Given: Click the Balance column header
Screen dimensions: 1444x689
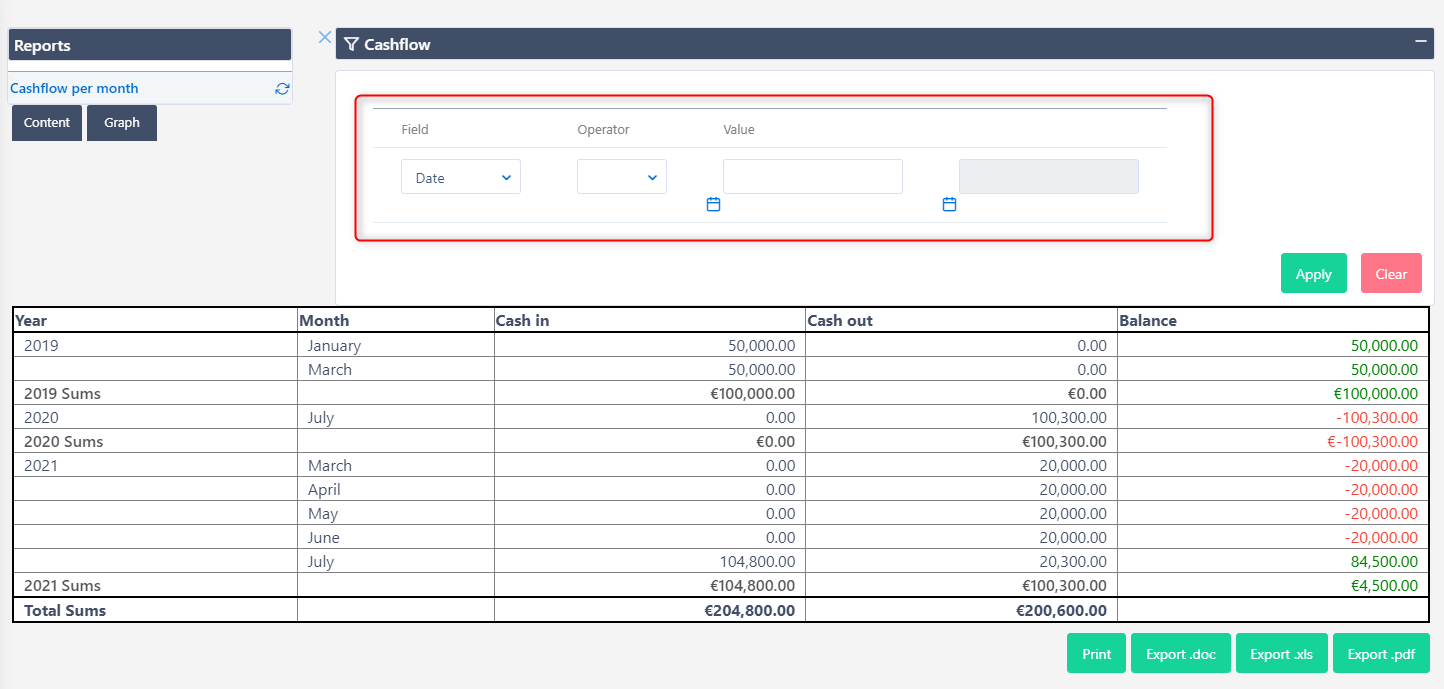Looking at the screenshot, I should click(1148, 321).
